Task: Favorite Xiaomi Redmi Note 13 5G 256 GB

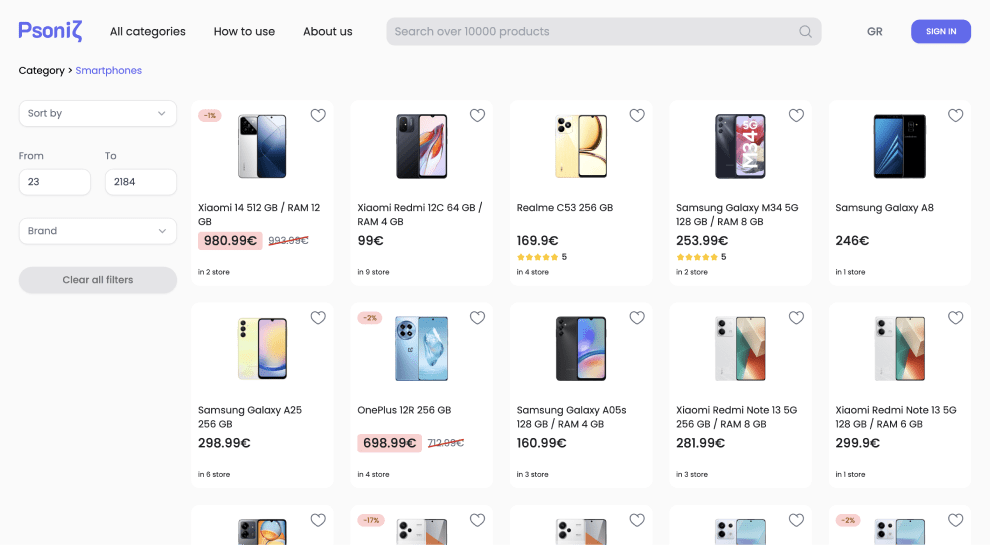Action: pos(796,318)
